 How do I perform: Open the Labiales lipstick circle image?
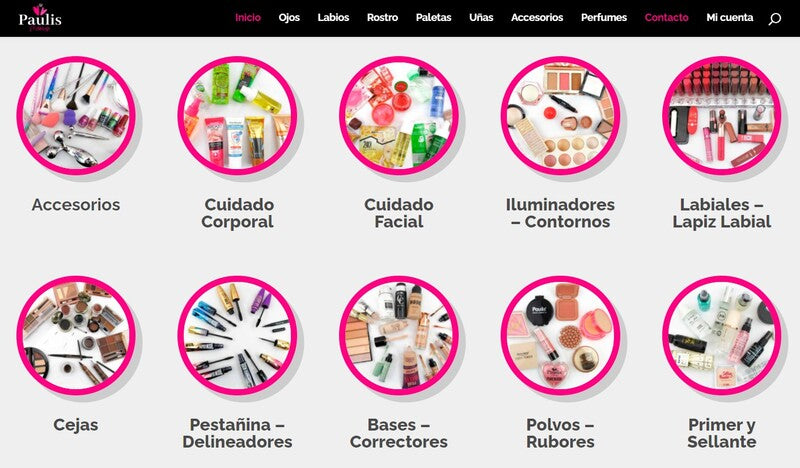pos(721,116)
